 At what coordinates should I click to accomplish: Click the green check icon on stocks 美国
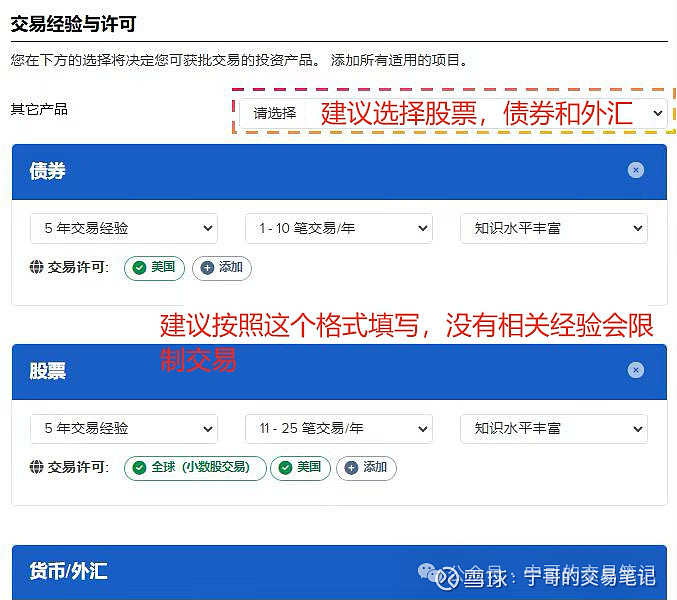[285, 468]
